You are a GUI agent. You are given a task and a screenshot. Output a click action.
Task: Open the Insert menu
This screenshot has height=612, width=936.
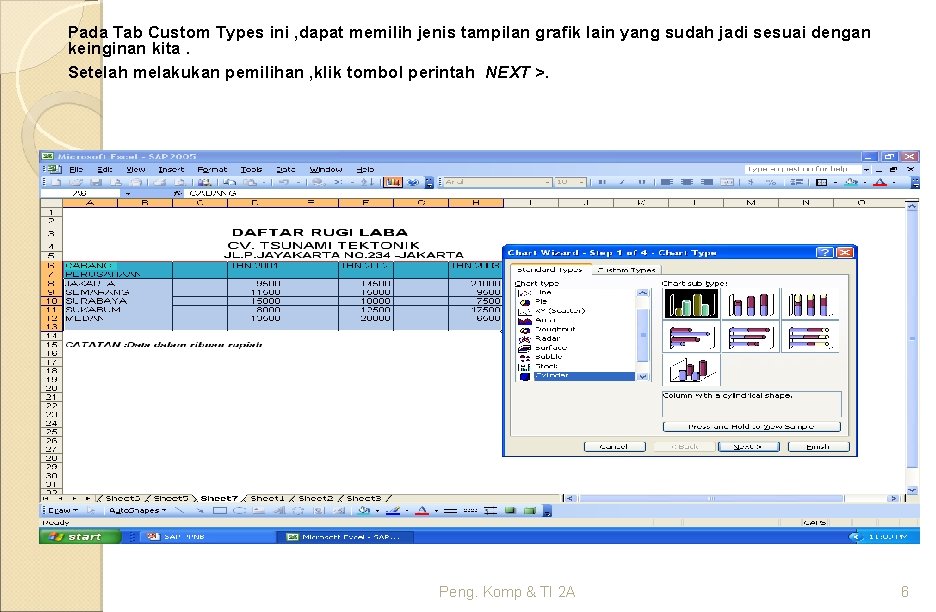pos(171,170)
